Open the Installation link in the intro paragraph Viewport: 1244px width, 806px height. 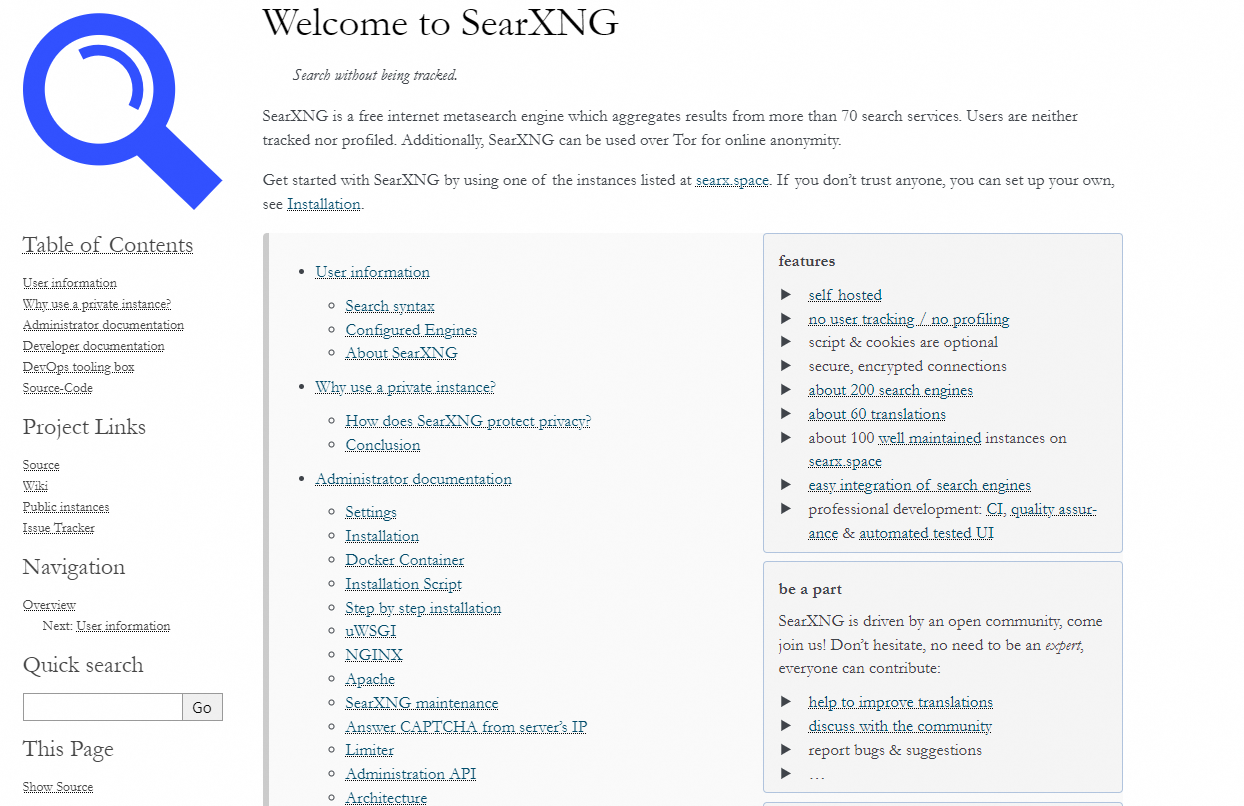[323, 203]
